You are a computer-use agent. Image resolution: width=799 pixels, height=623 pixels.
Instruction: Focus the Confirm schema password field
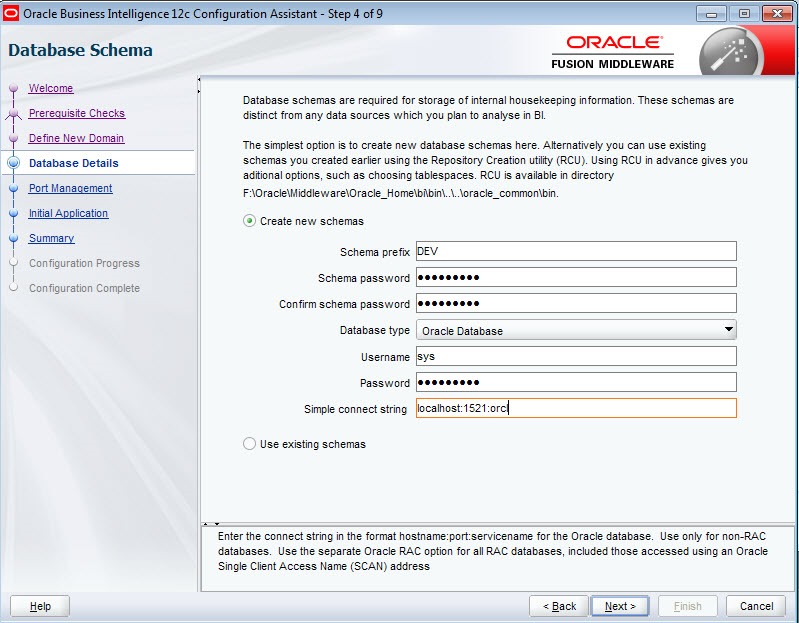[x=576, y=303]
